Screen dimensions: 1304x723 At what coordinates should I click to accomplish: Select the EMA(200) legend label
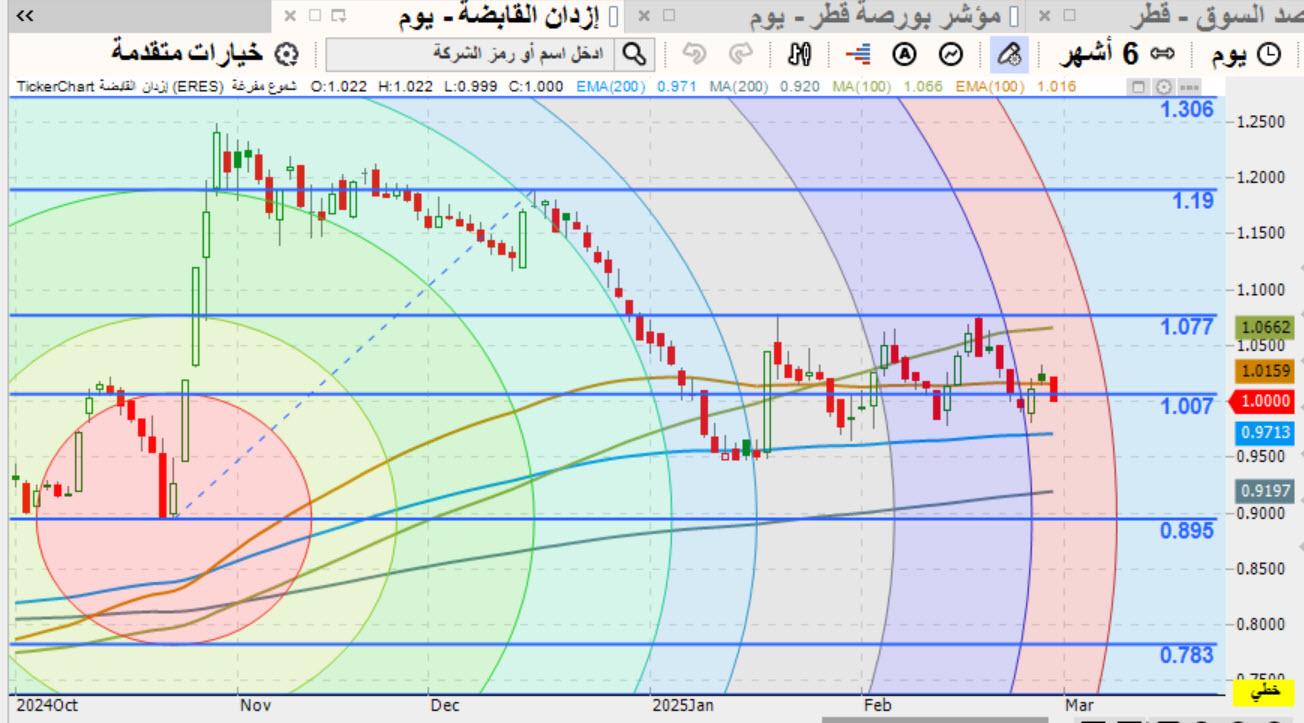611,87
